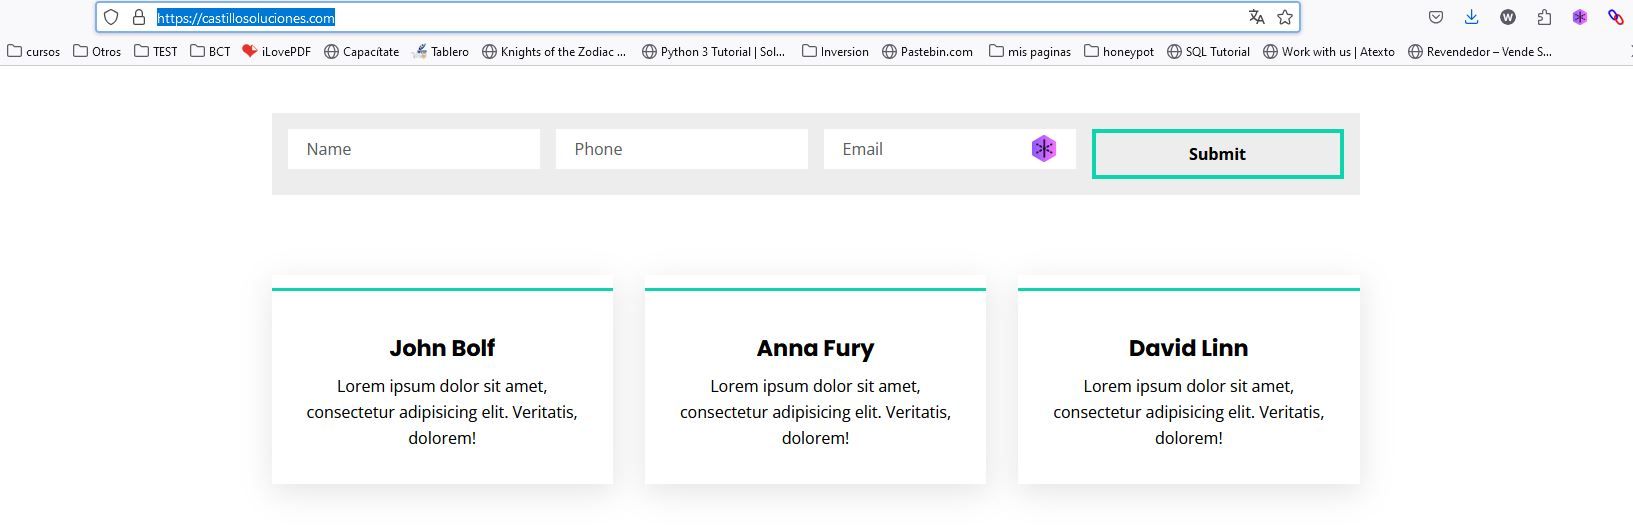Show tracking protection shield info
This screenshot has width=1633, height=532.
pos(111,17)
